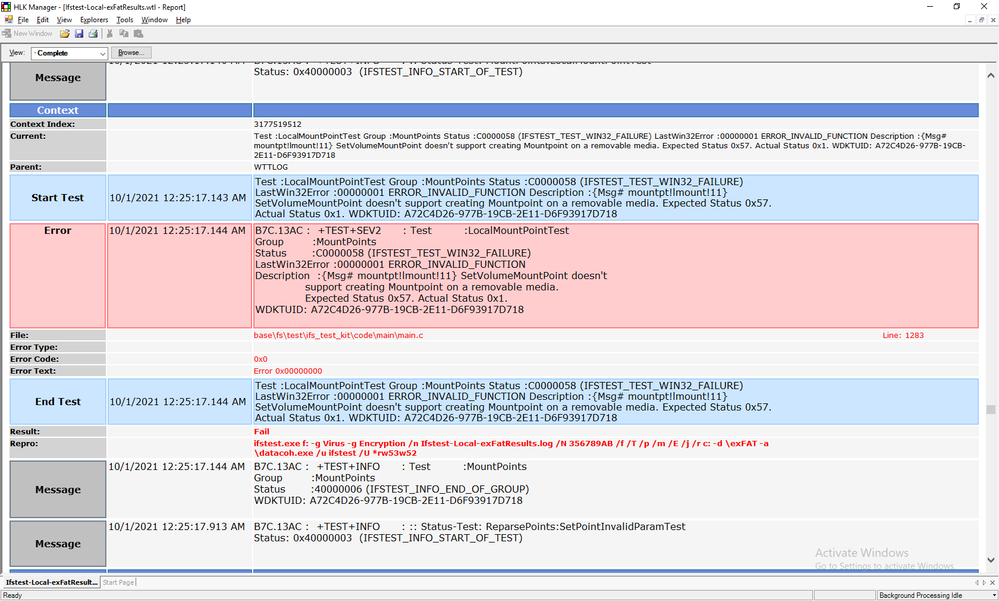Click the 'Result:' label

[x=25, y=431]
